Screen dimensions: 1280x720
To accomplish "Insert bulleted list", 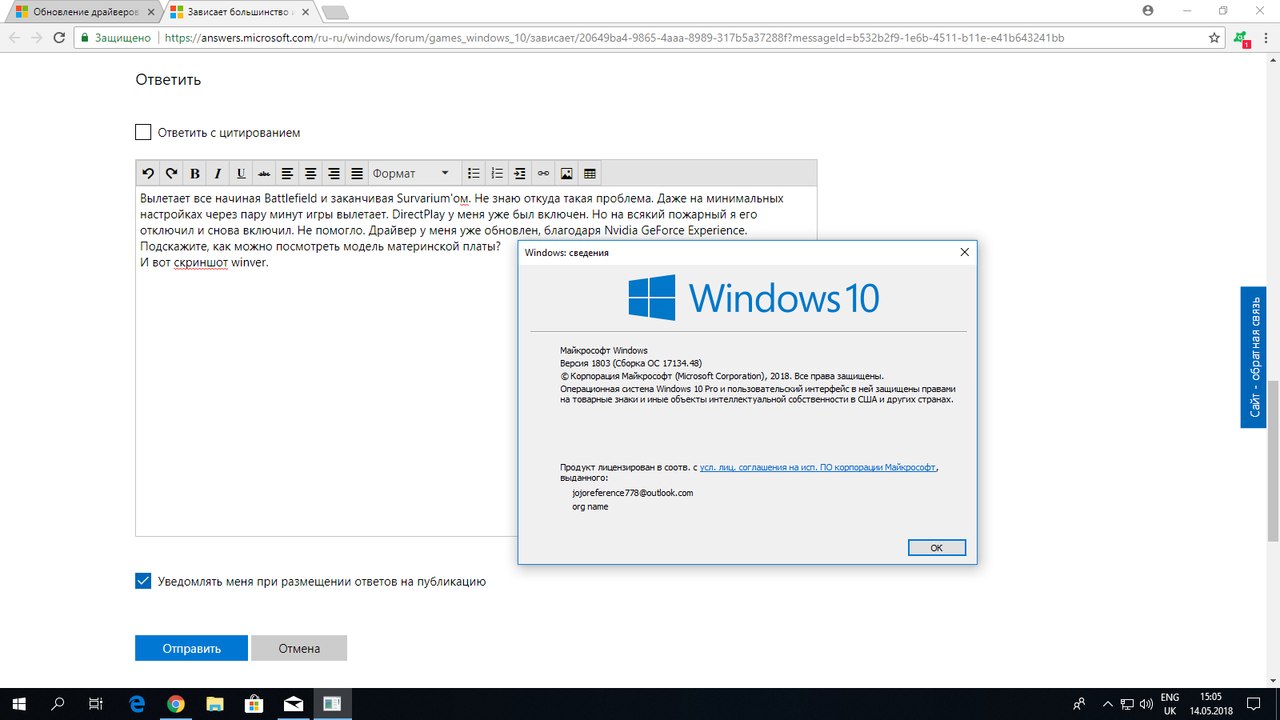I will click(474, 173).
